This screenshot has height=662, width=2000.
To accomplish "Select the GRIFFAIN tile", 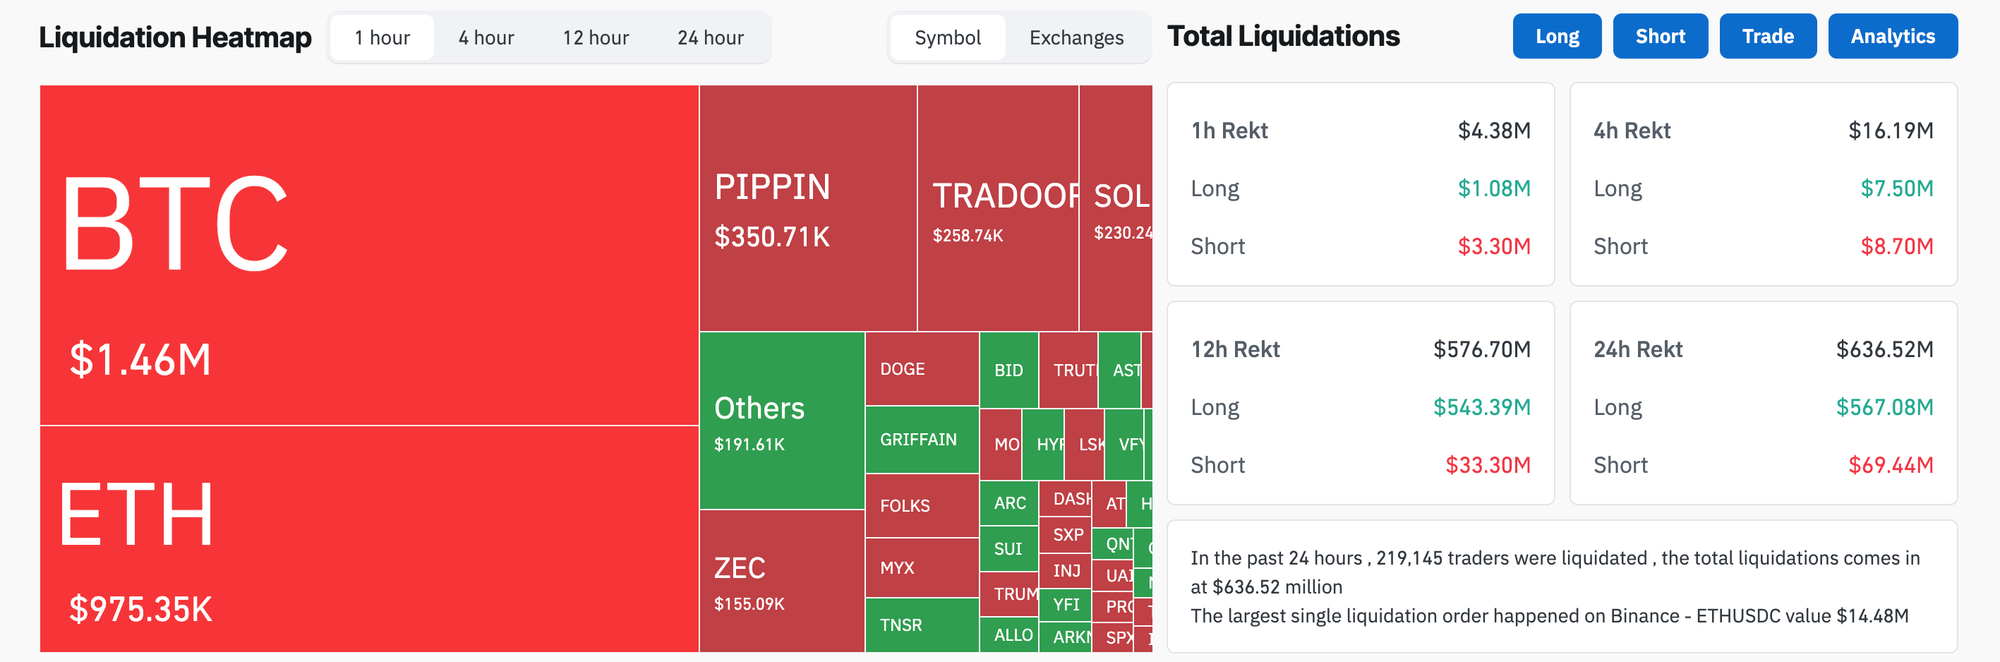I will click(920, 440).
